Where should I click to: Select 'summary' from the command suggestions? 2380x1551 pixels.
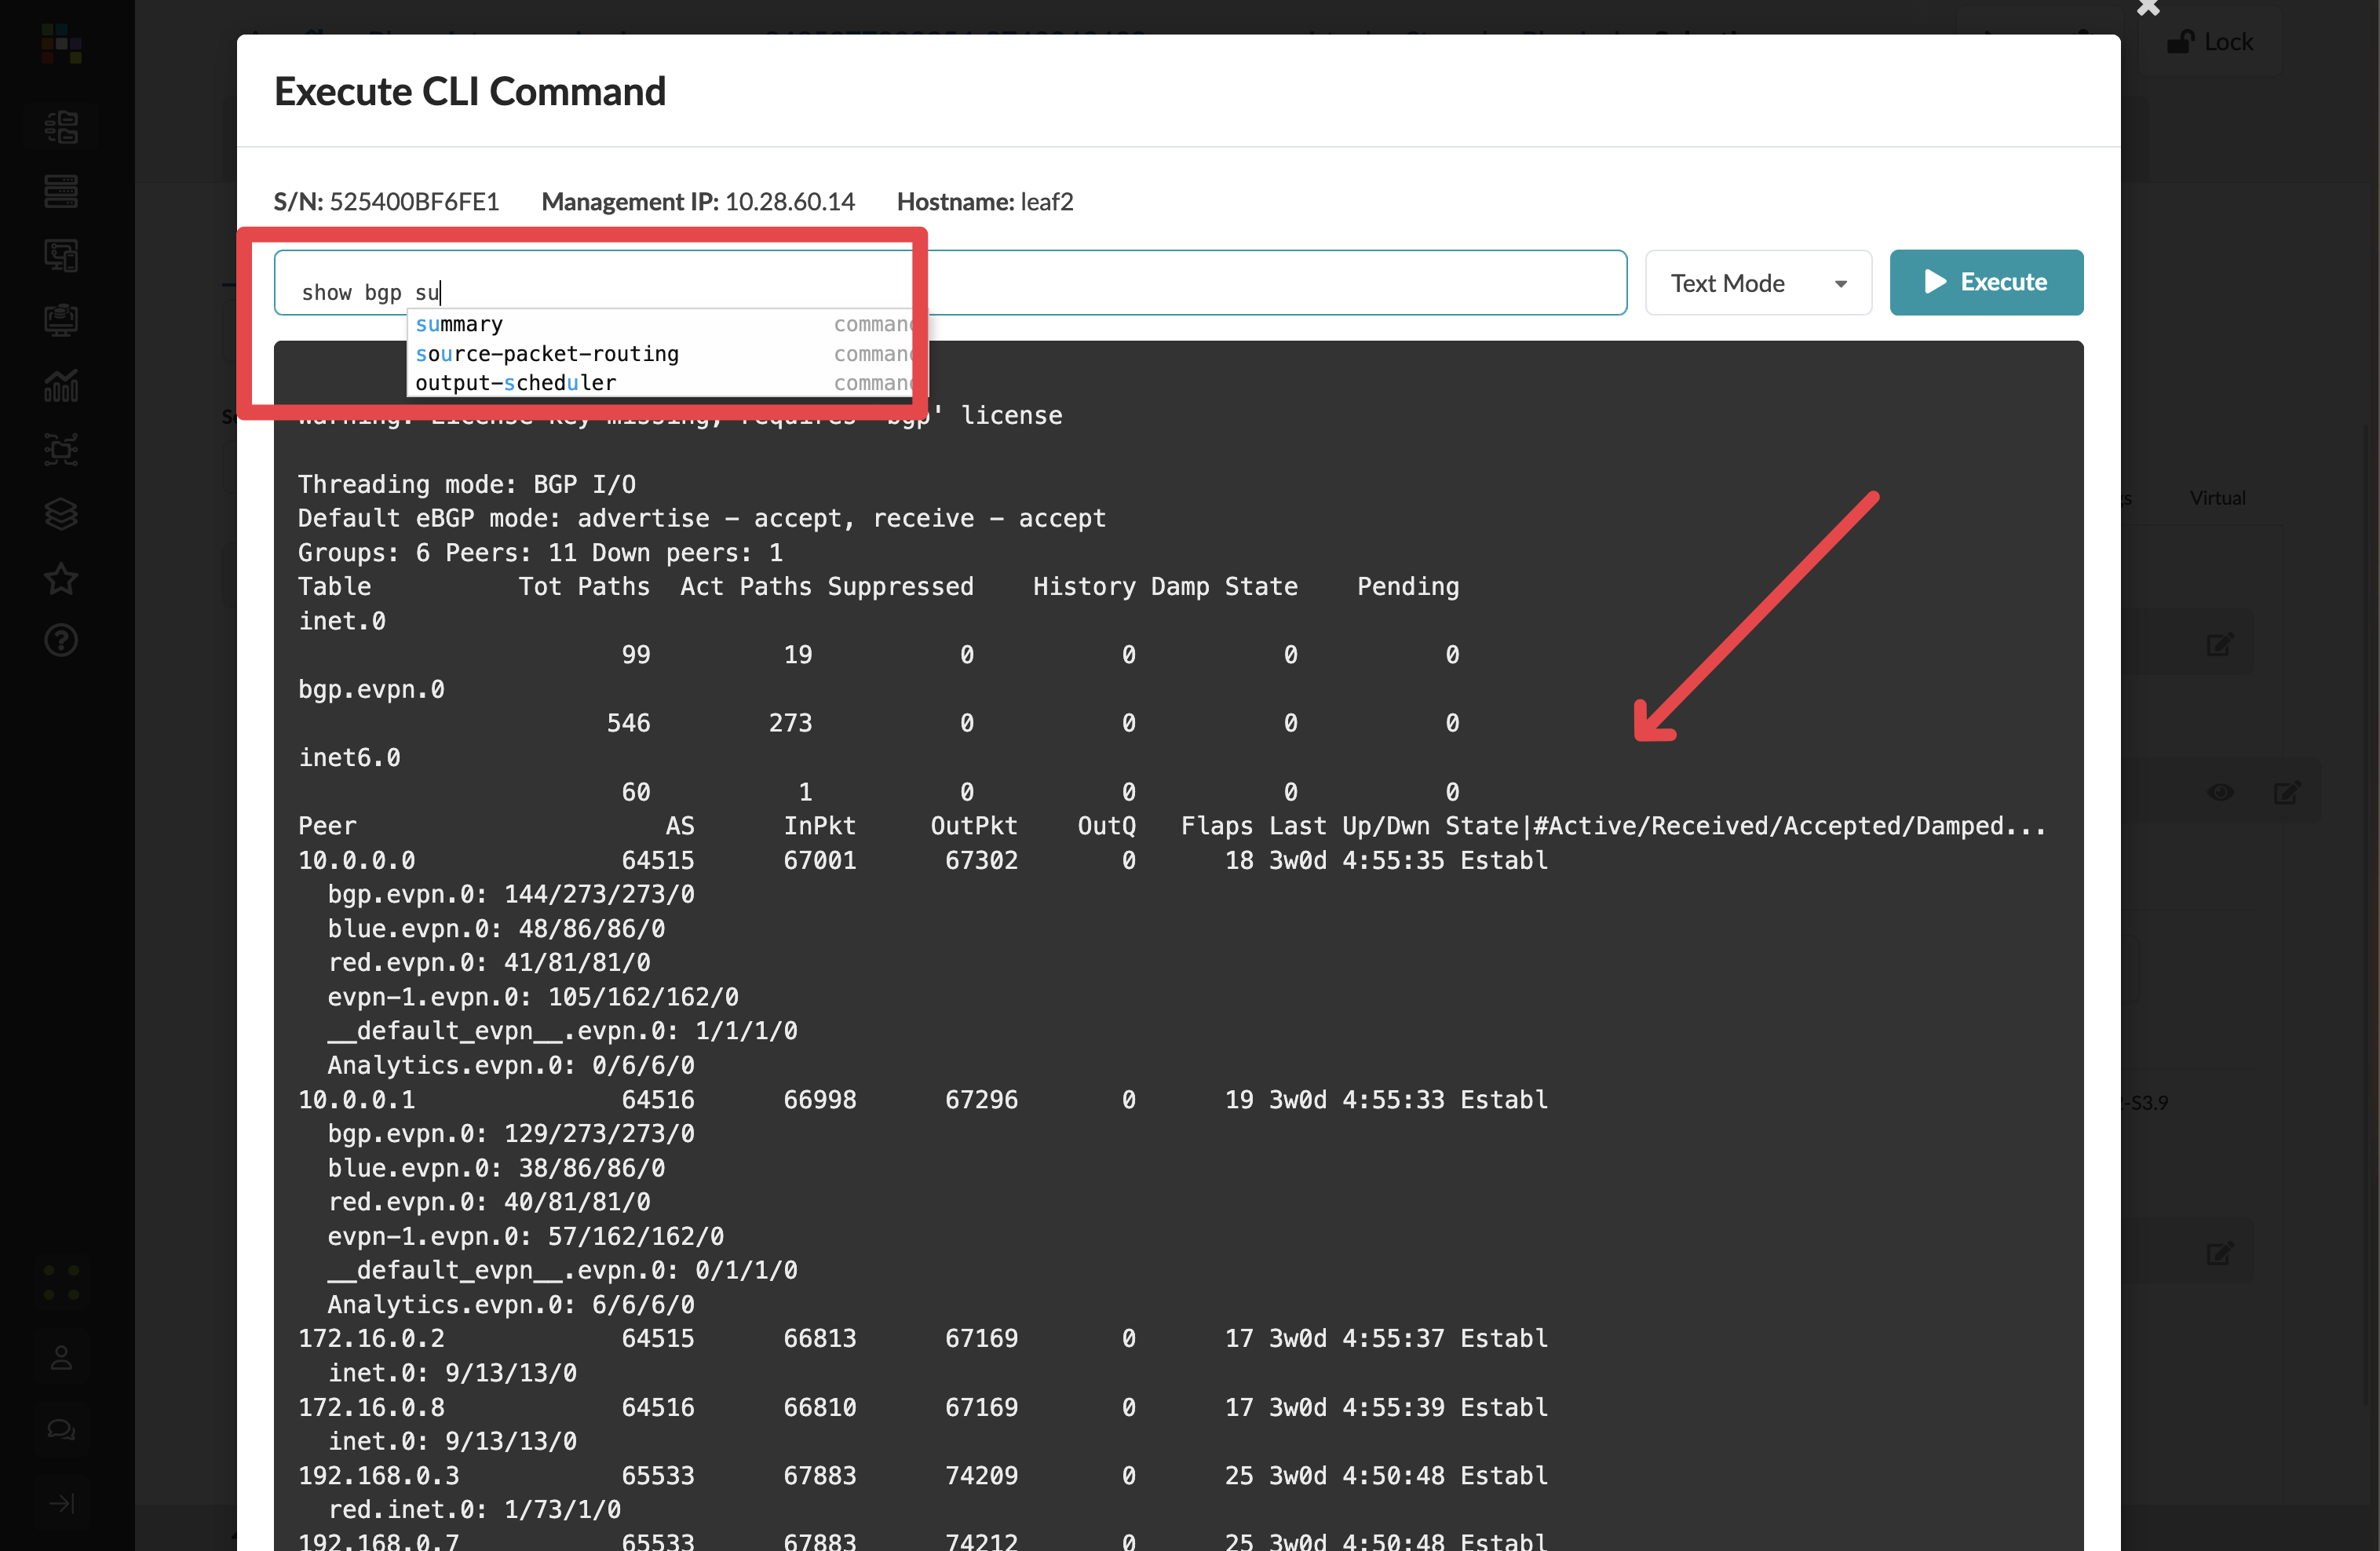click(460, 323)
